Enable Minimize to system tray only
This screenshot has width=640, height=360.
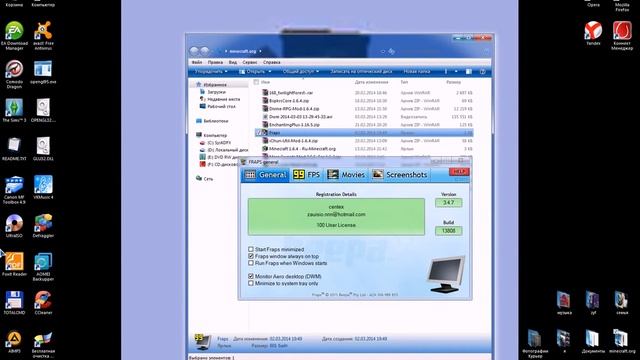pos(251,283)
